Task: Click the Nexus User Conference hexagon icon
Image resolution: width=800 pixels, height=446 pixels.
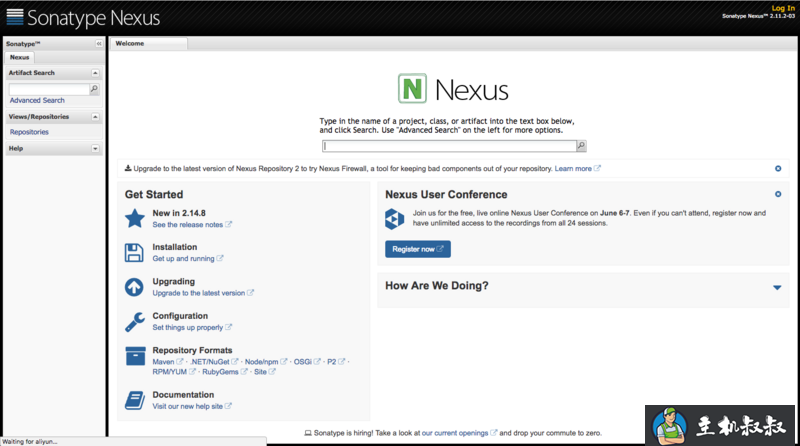Action: pyautogui.click(x=394, y=219)
